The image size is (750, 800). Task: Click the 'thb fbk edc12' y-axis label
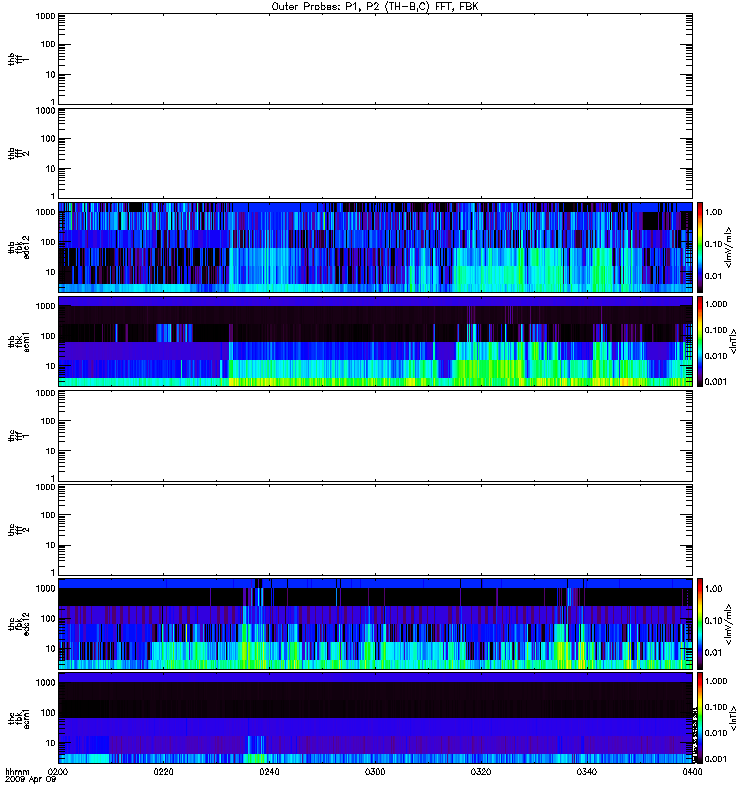click(19, 247)
